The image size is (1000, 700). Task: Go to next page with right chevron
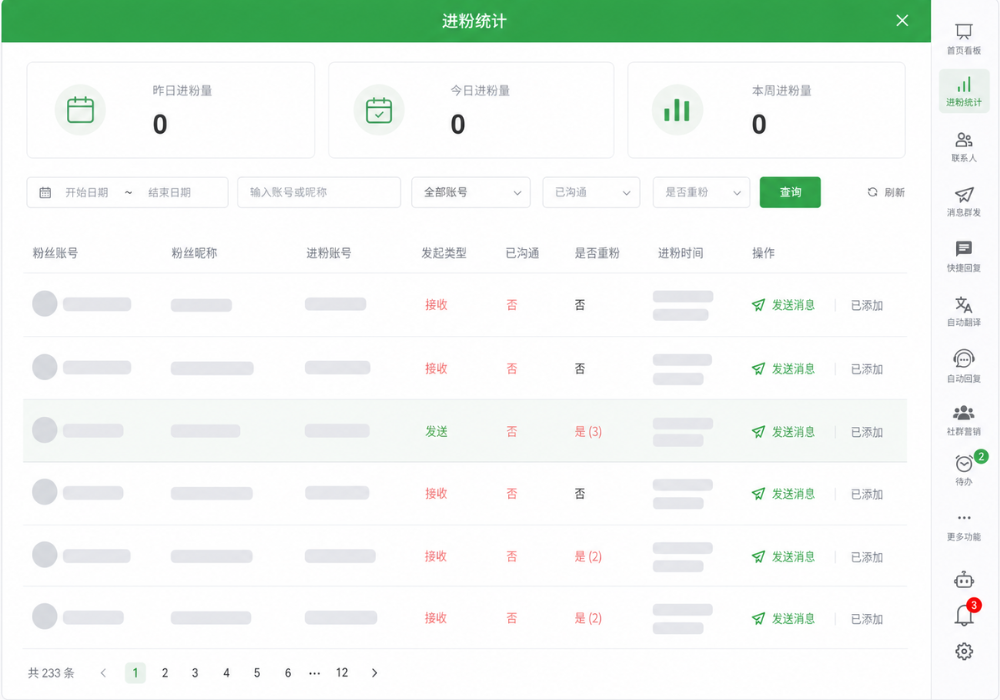pyautogui.click(x=374, y=673)
